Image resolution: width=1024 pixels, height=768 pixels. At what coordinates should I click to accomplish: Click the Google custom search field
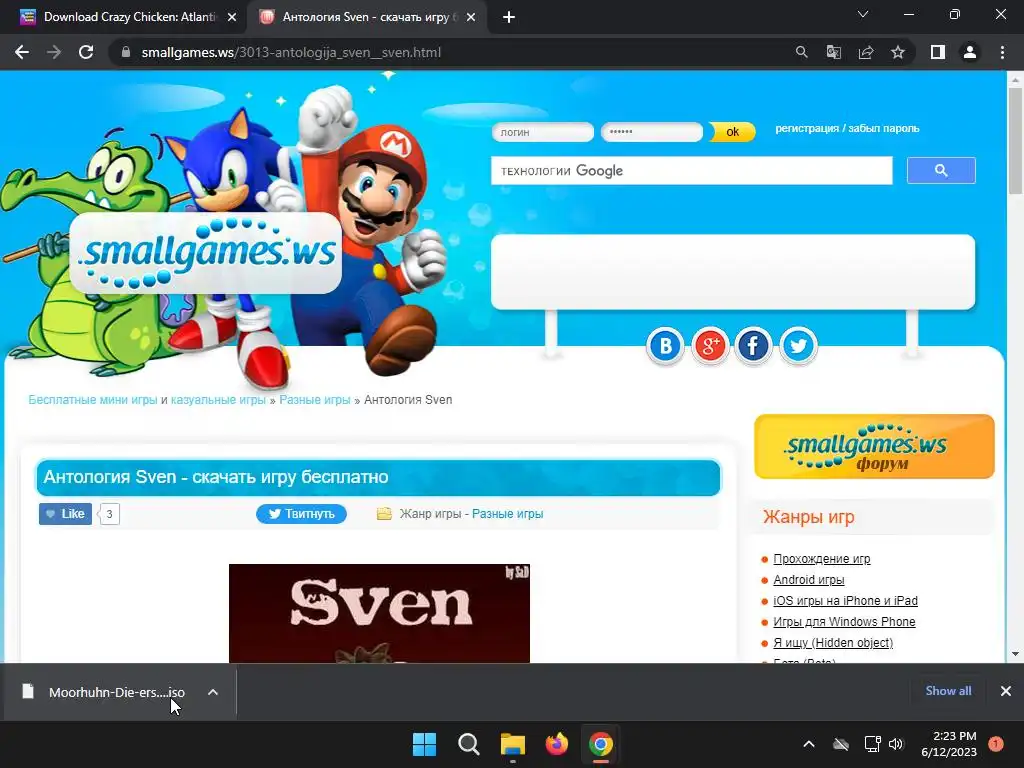tap(692, 170)
